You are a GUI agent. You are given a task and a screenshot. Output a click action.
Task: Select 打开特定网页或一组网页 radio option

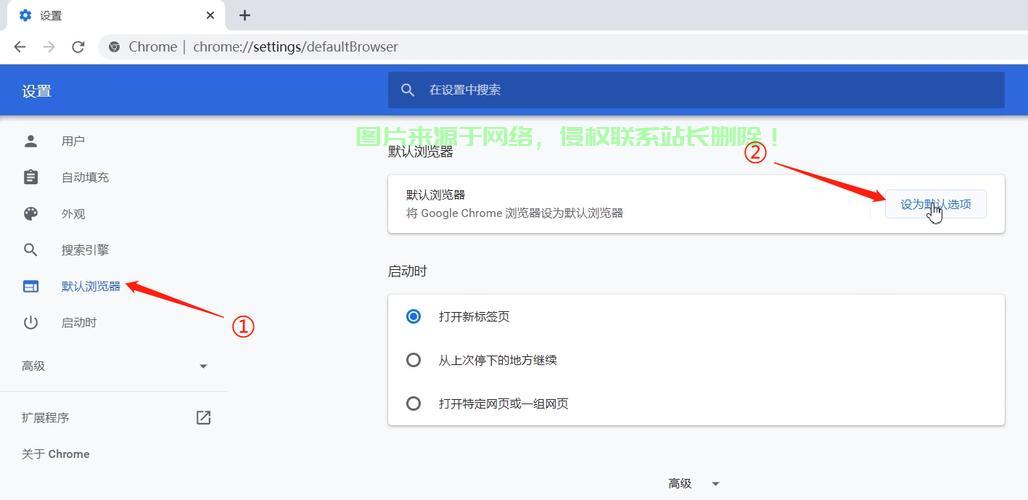pos(413,403)
